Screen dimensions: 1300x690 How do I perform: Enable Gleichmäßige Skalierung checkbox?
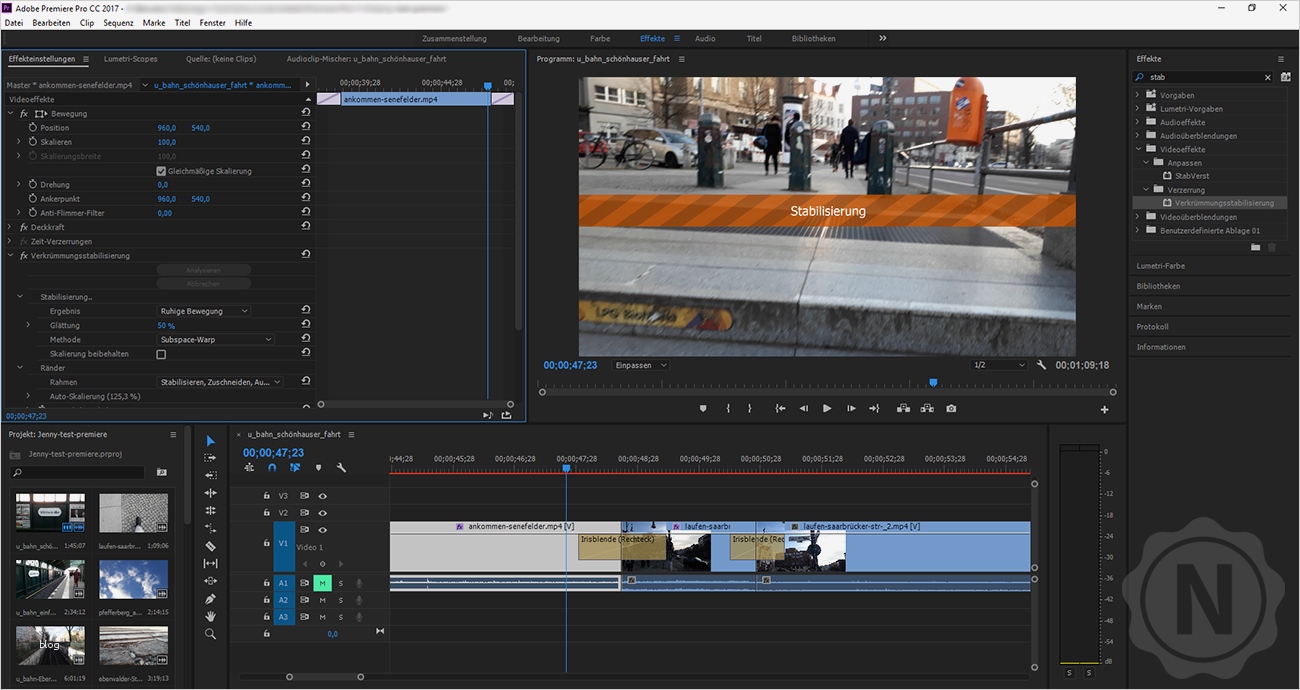161,170
